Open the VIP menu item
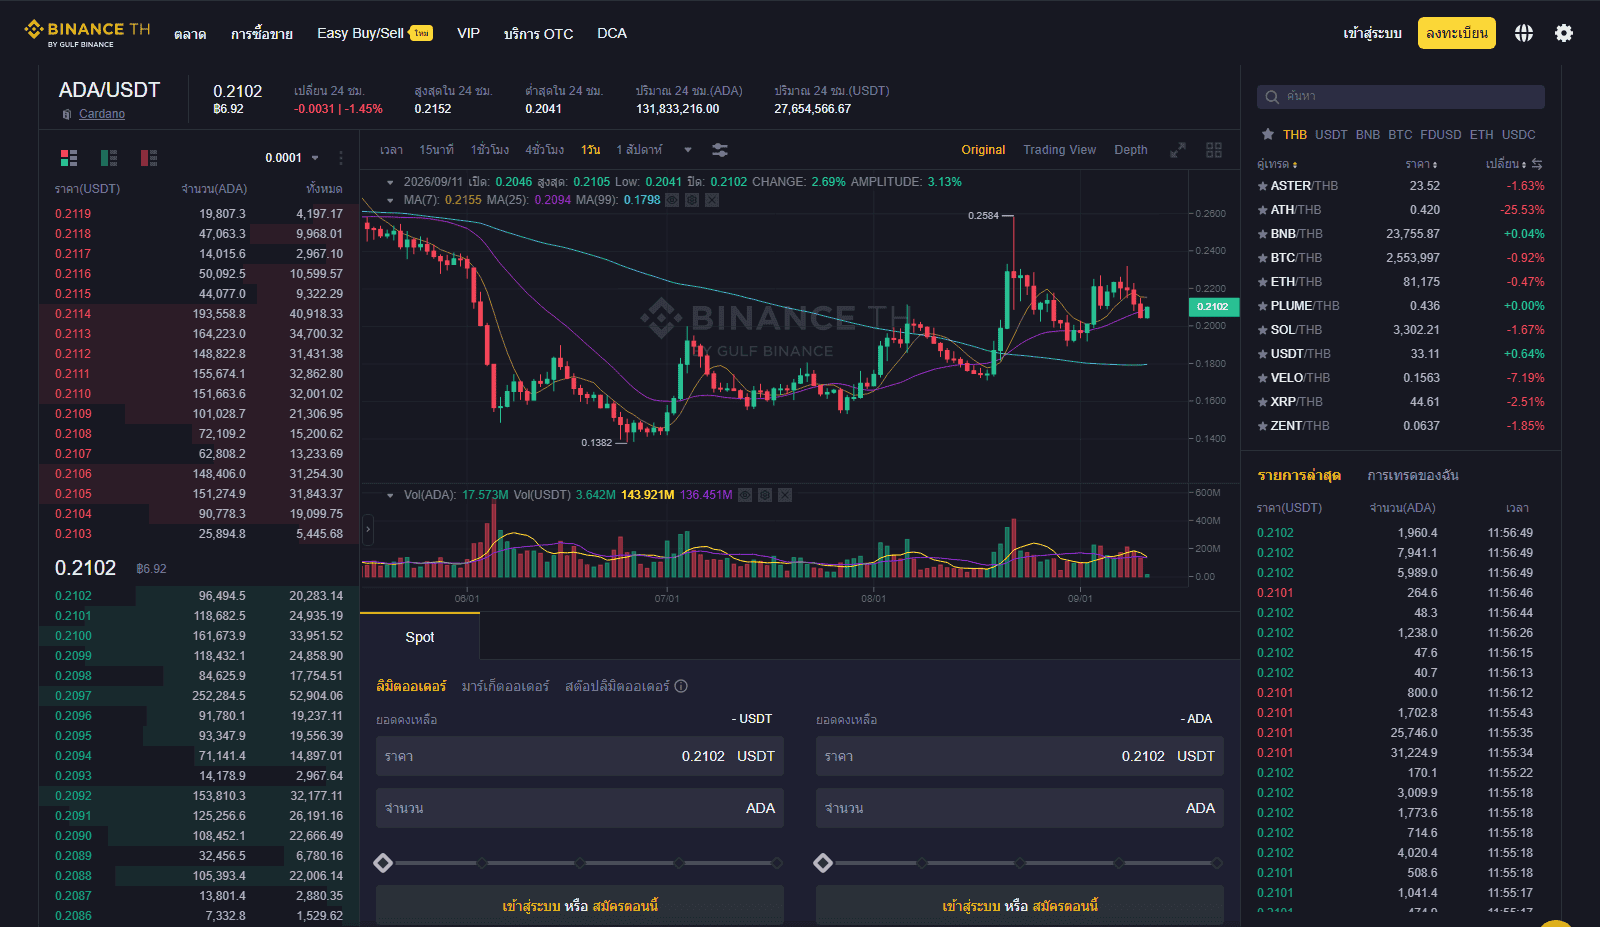Image resolution: width=1600 pixels, height=927 pixels. [x=468, y=33]
